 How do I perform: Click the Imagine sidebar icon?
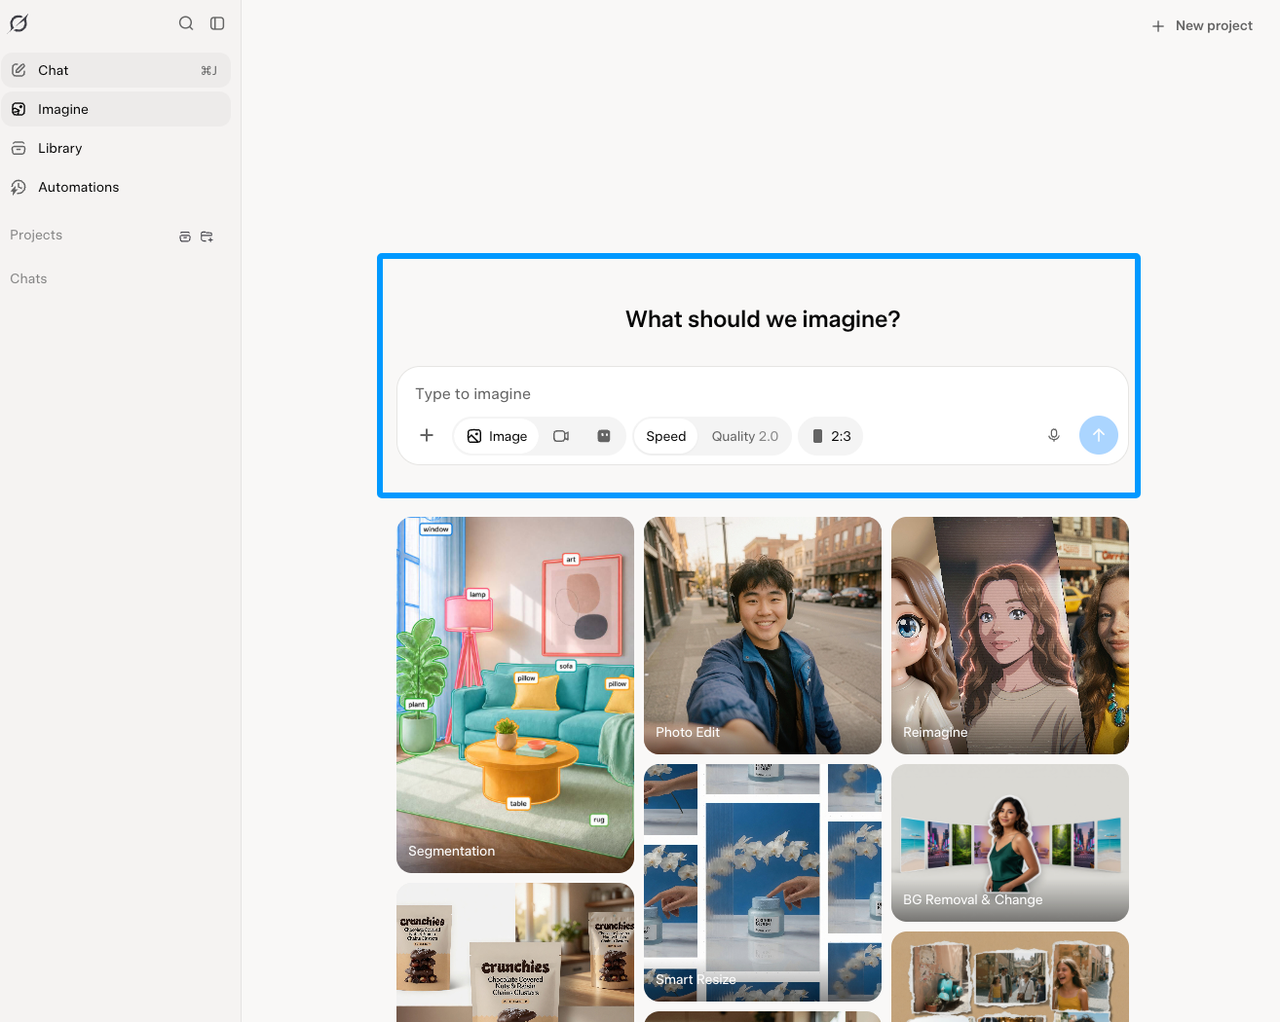pyautogui.click(x=18, y=109)
